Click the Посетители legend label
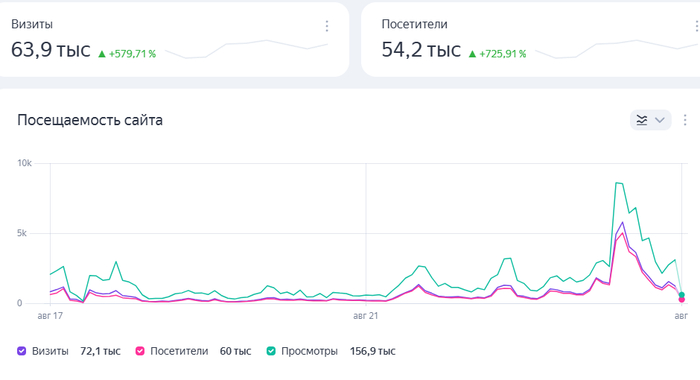 click(x=179, y=351)
